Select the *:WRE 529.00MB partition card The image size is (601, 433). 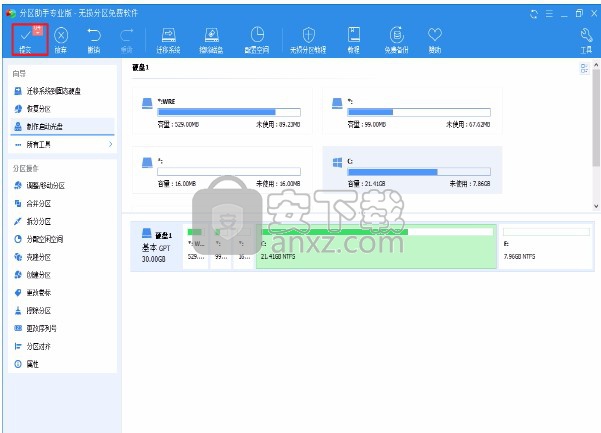(x=222, y=111)
